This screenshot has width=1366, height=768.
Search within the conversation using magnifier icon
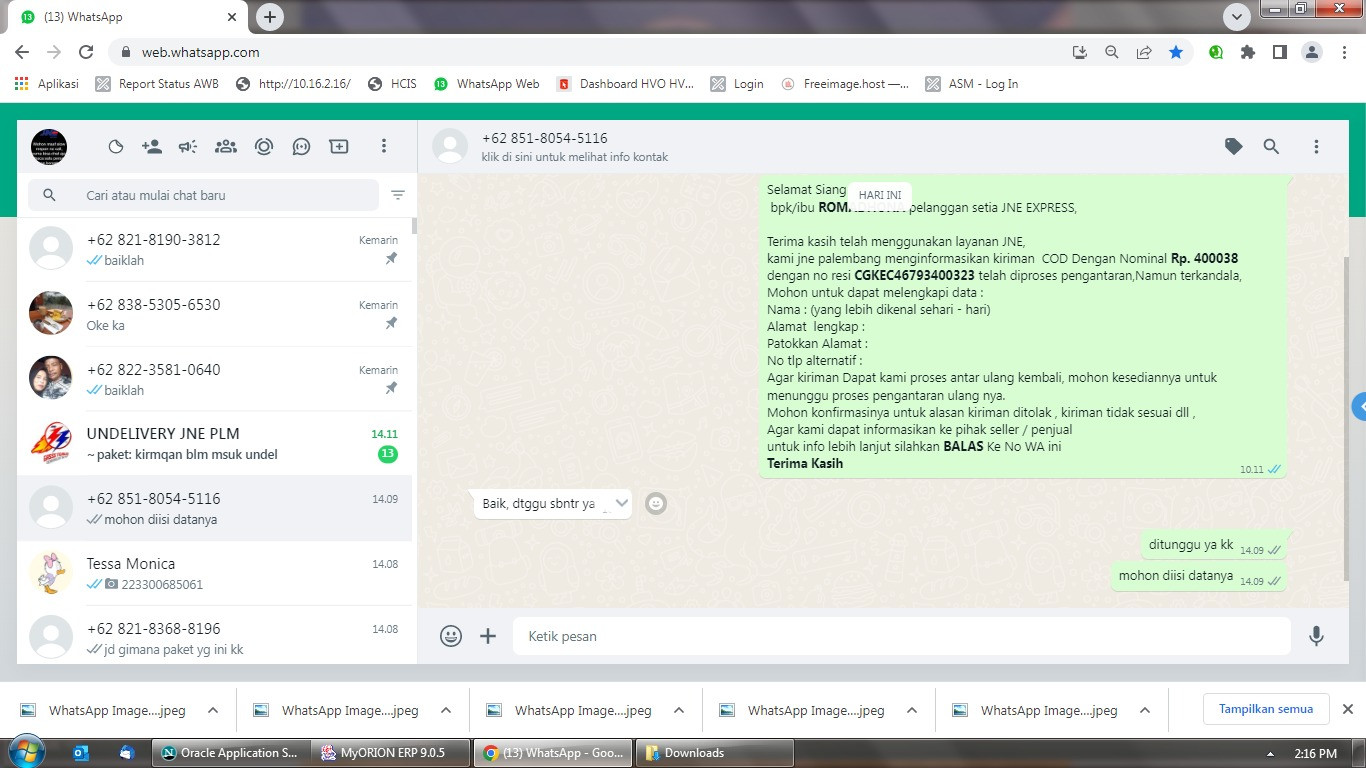[x=1271, y=147]
